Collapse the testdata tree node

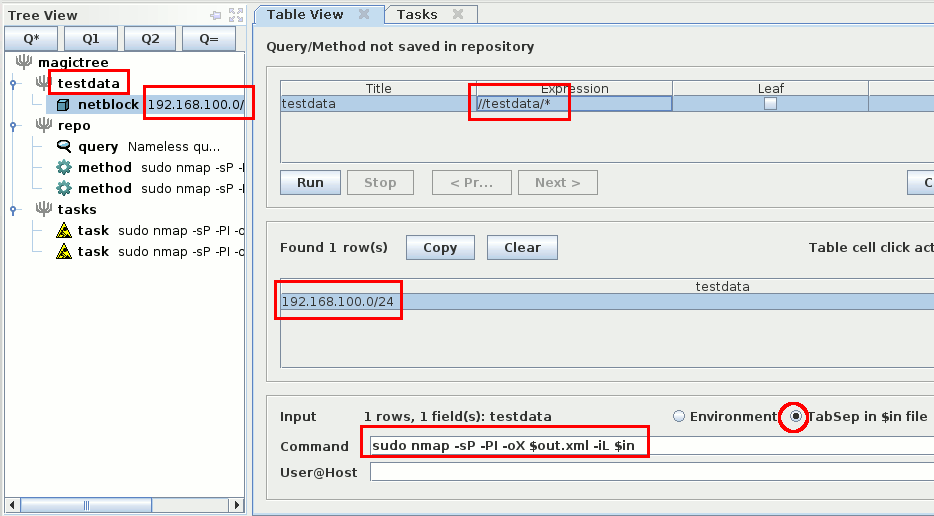pos(13,84)
